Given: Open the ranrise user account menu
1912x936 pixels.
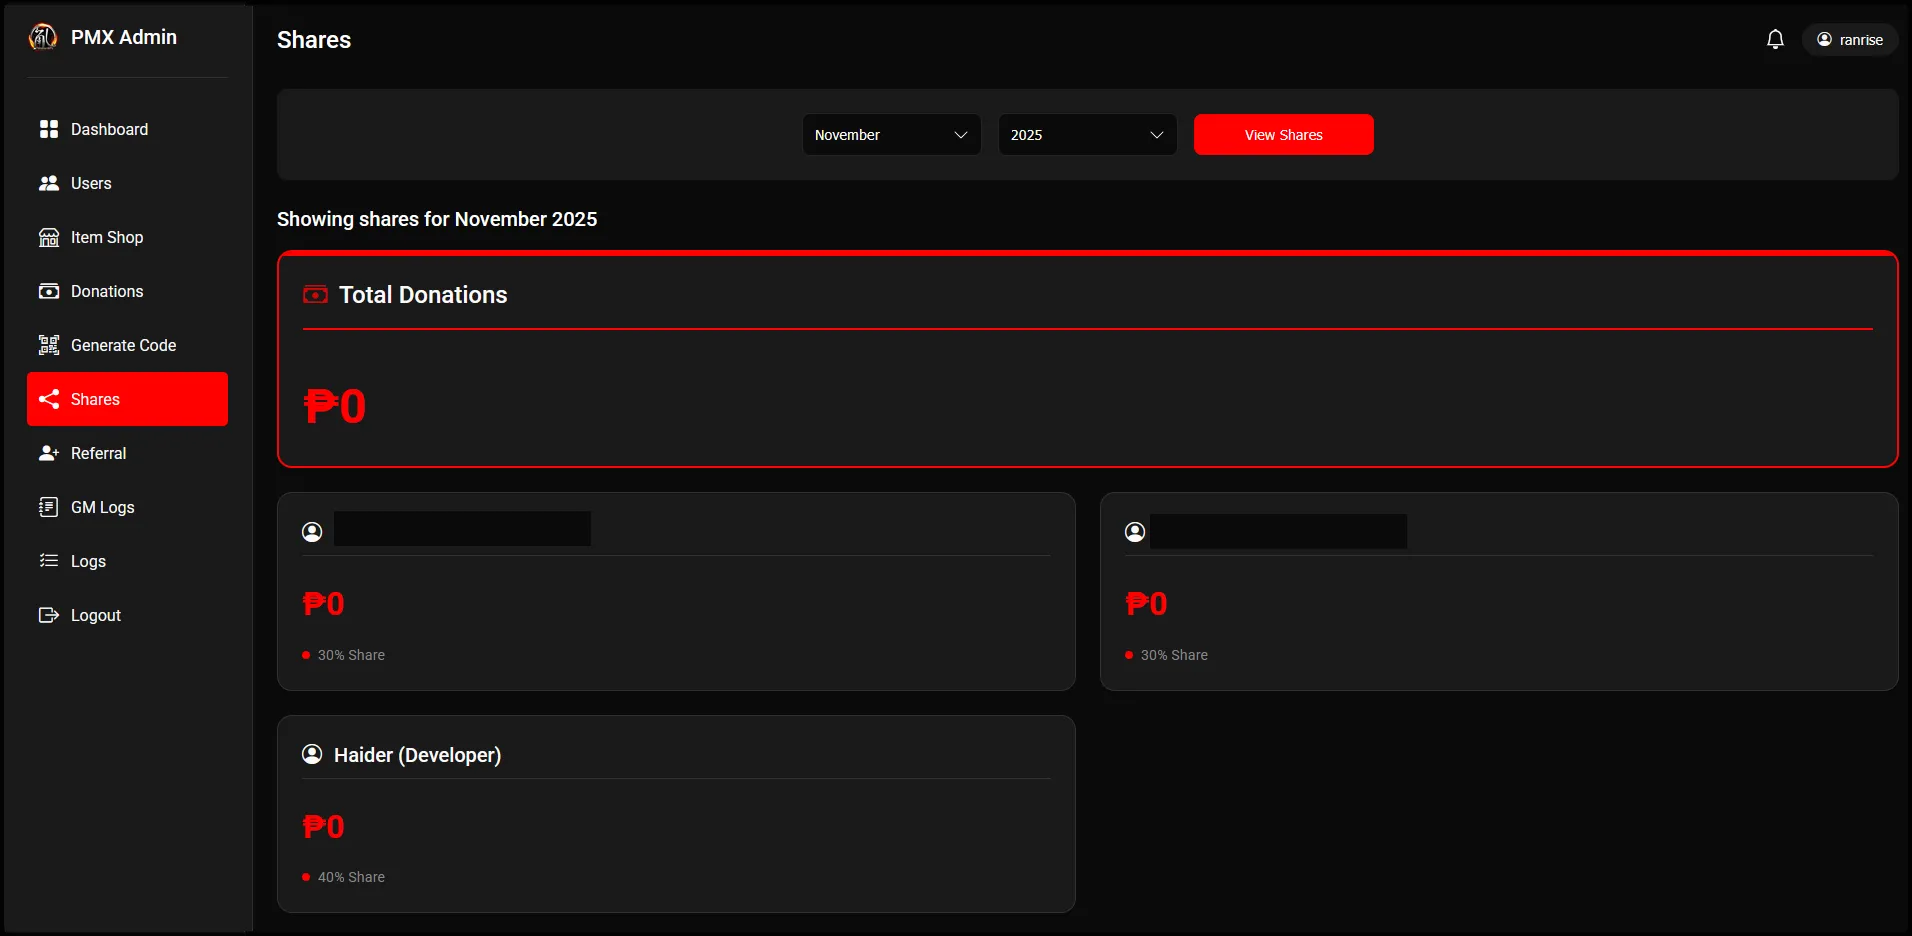Looking at the screenshot, I should tap(1850, 40).
